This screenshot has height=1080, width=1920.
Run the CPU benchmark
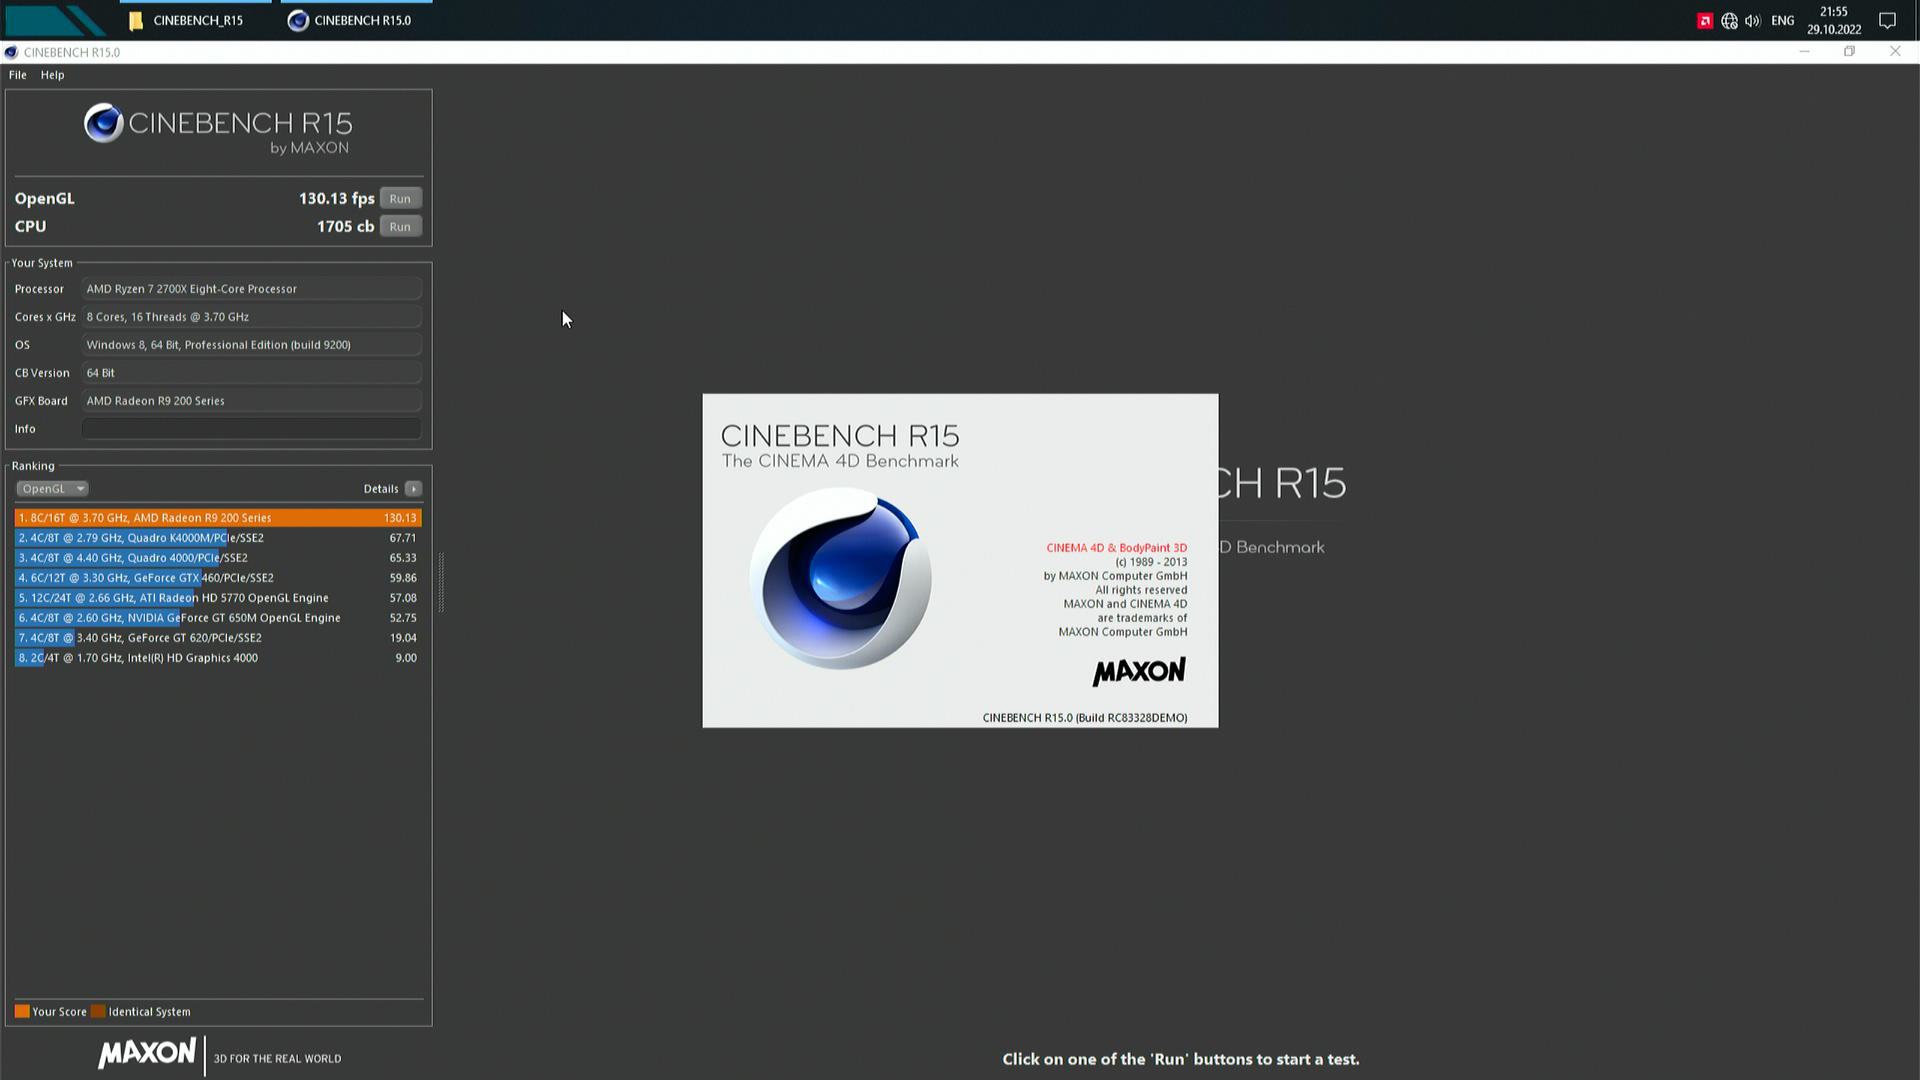pyautogui.click(x=400, y=227)
